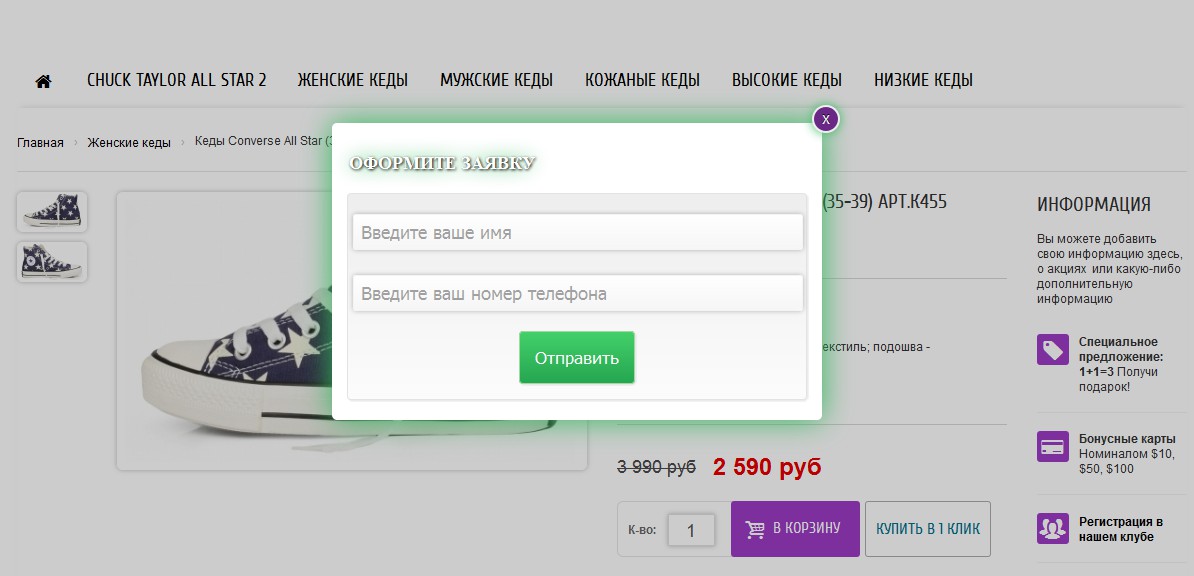Screen dimensions: 1194x576
Task: Select the second sneaker thumbnail
Action: pos(52,261)
